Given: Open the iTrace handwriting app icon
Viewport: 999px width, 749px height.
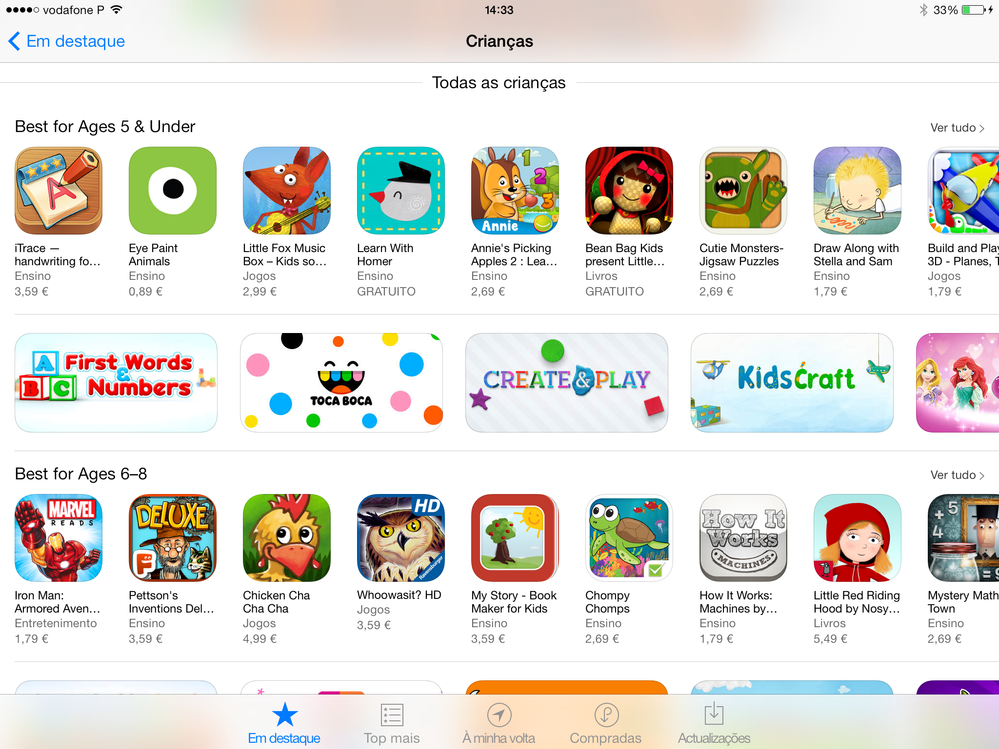Looking at the screenshot, I should 58,190.
